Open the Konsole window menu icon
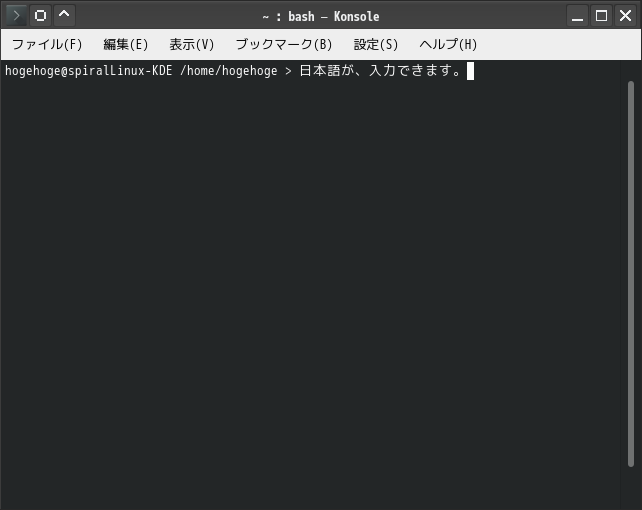Screen dimensions: 642x510 (16, 16)
